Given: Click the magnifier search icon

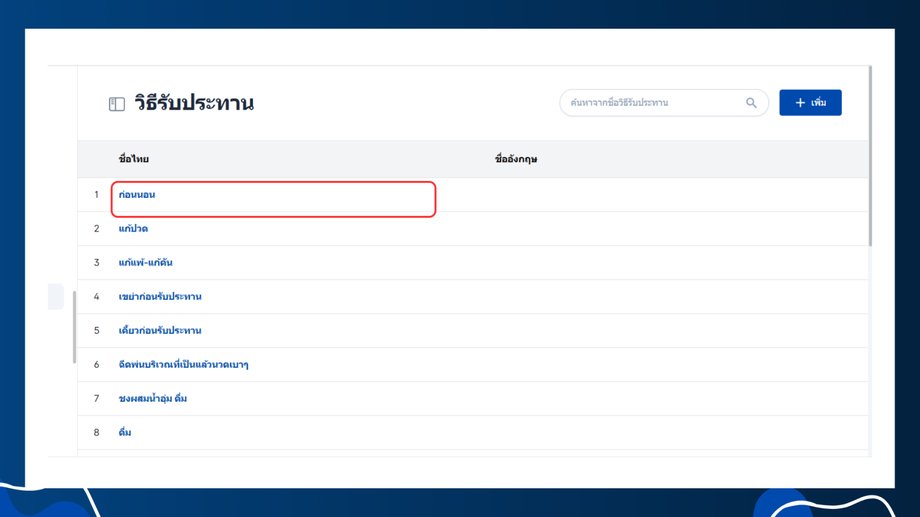Looking at the screenshot, I should click(x=751, y=103).
